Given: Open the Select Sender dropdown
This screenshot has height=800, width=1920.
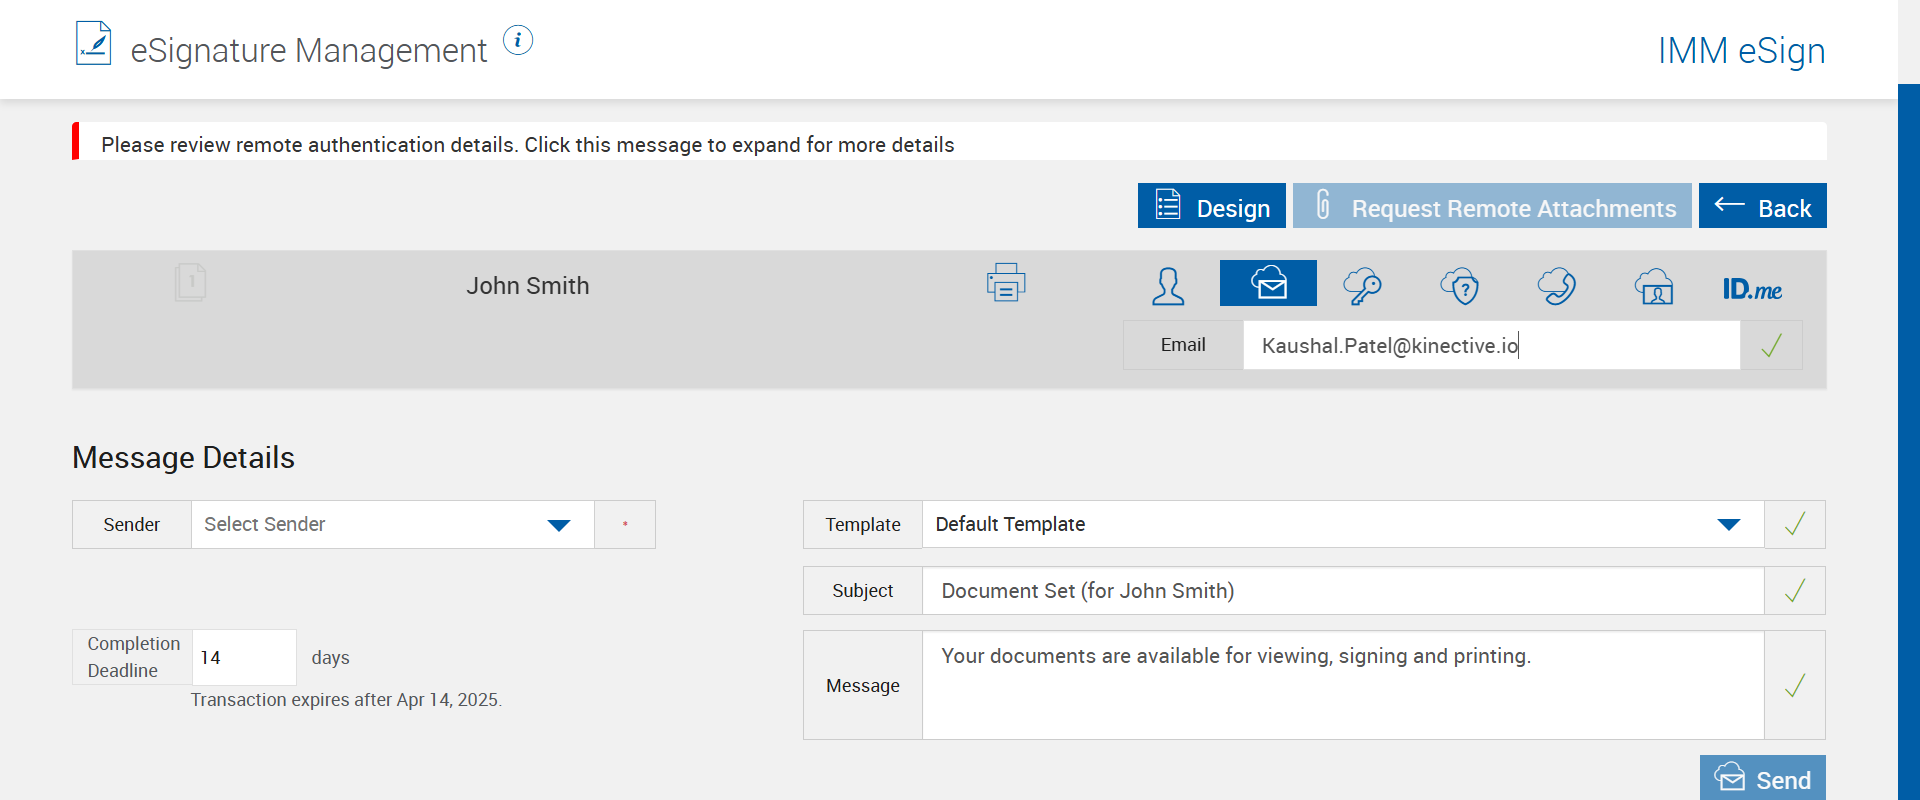Looking at the screenshot, I should [x=392, y=525].
